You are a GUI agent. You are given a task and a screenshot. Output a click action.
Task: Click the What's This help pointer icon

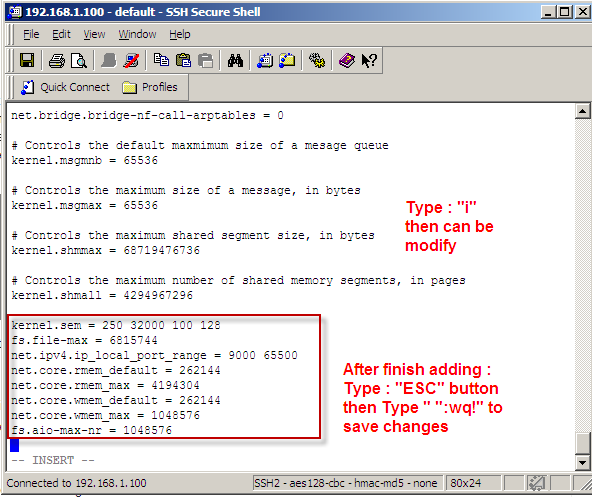[x=369, y=60]
